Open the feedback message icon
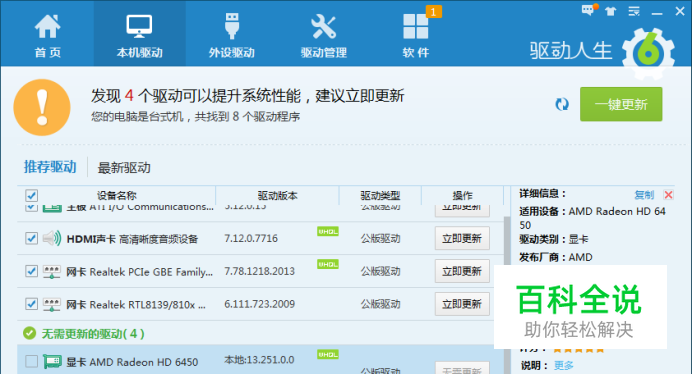This screenshot has height=374, width=692. 589,10
